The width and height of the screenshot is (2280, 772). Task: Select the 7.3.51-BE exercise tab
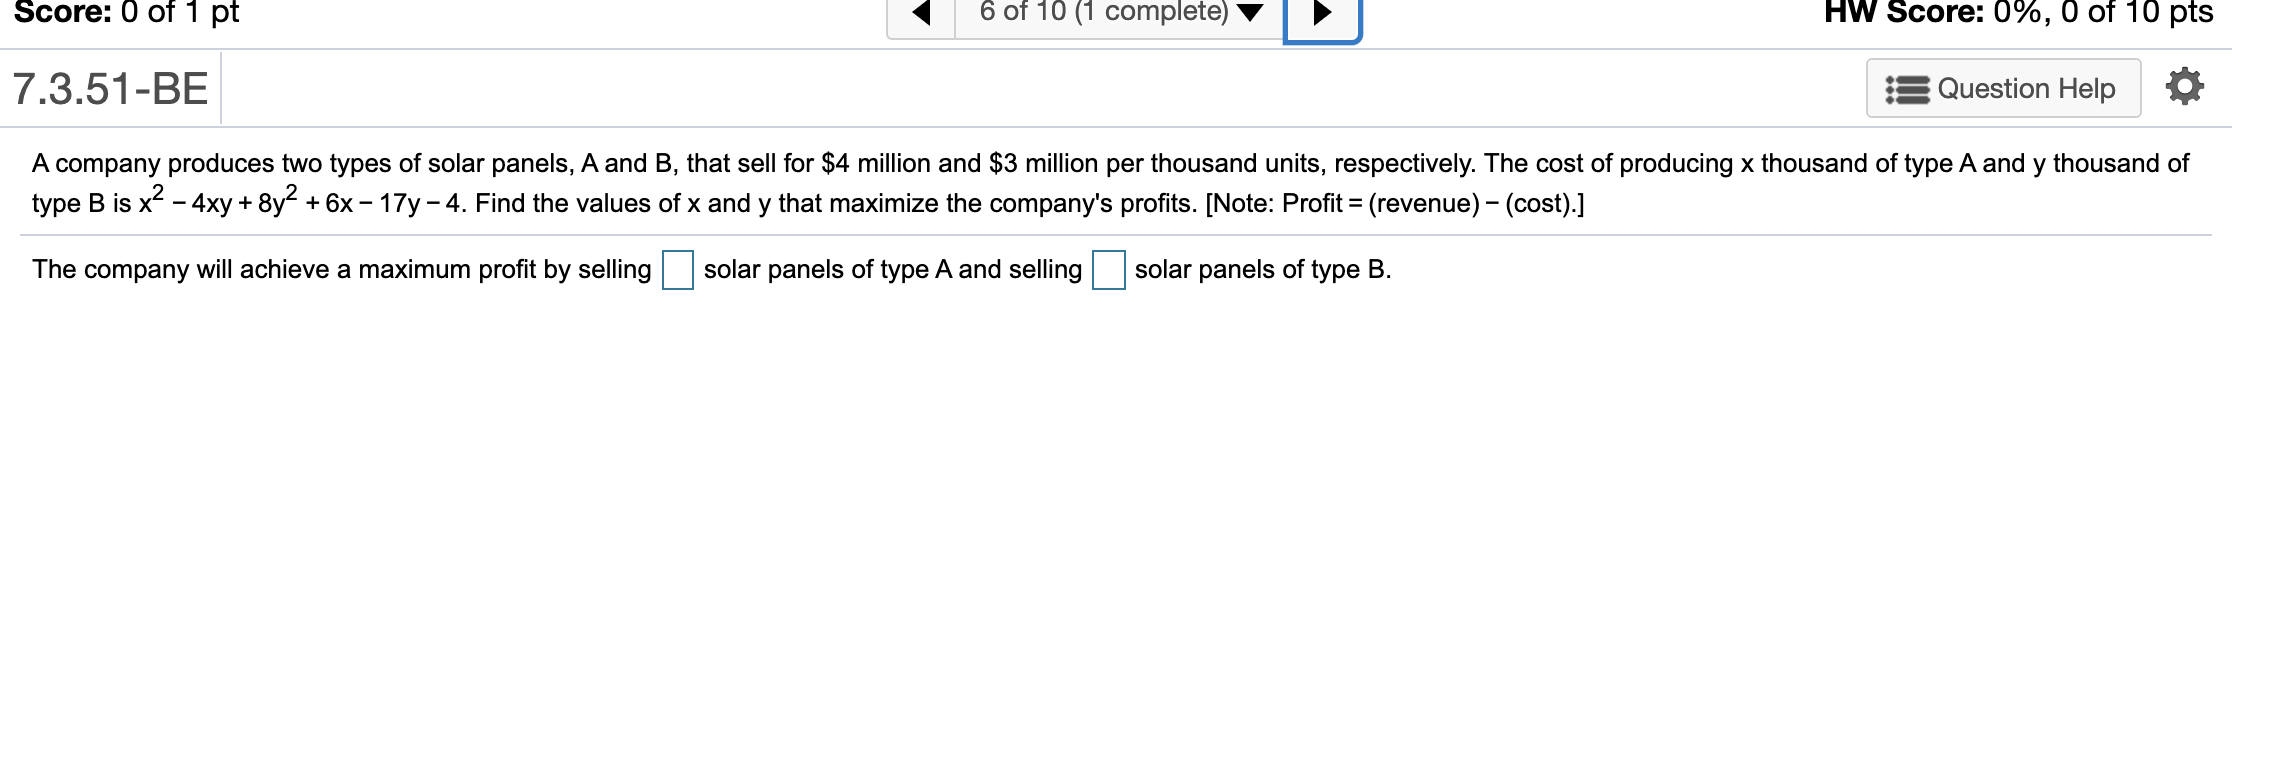[110, 87]
